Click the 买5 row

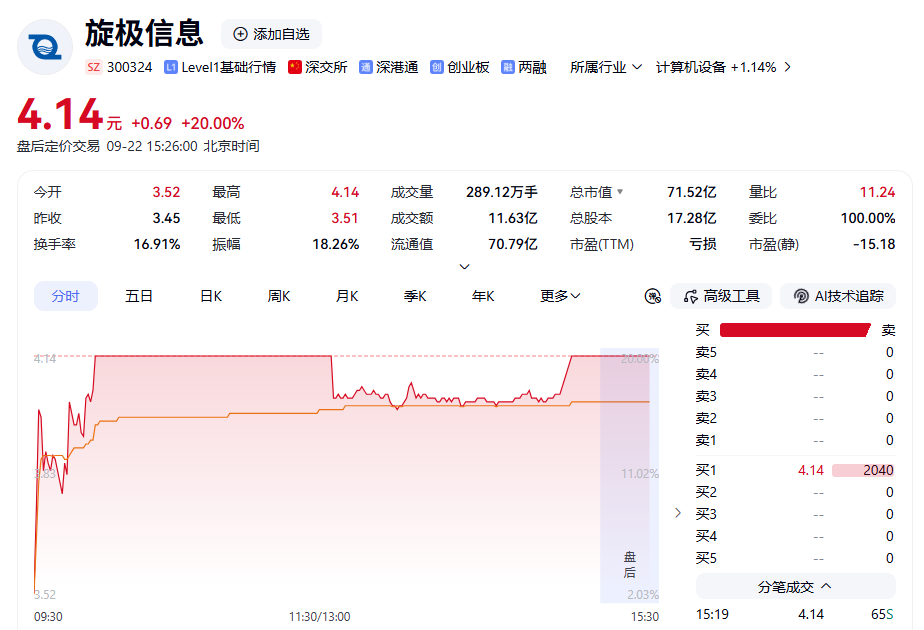tap(795, 558)
